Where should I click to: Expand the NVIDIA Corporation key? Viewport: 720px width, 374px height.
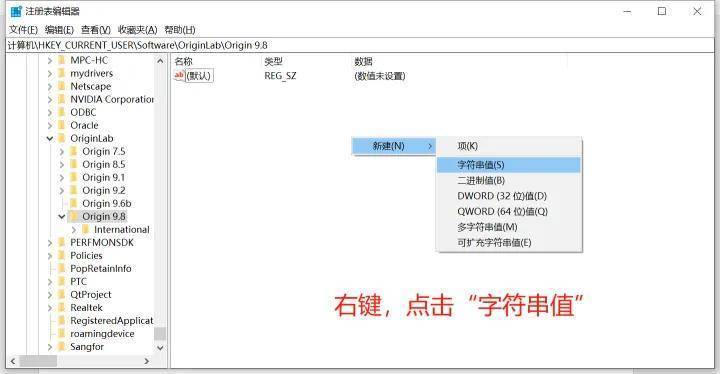tap(50, 99)
